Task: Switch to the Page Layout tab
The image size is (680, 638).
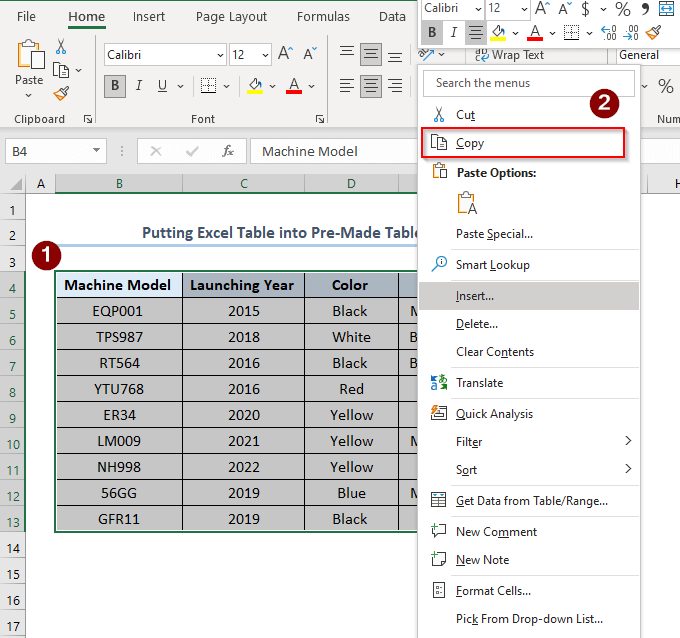Action: point(231,17)
